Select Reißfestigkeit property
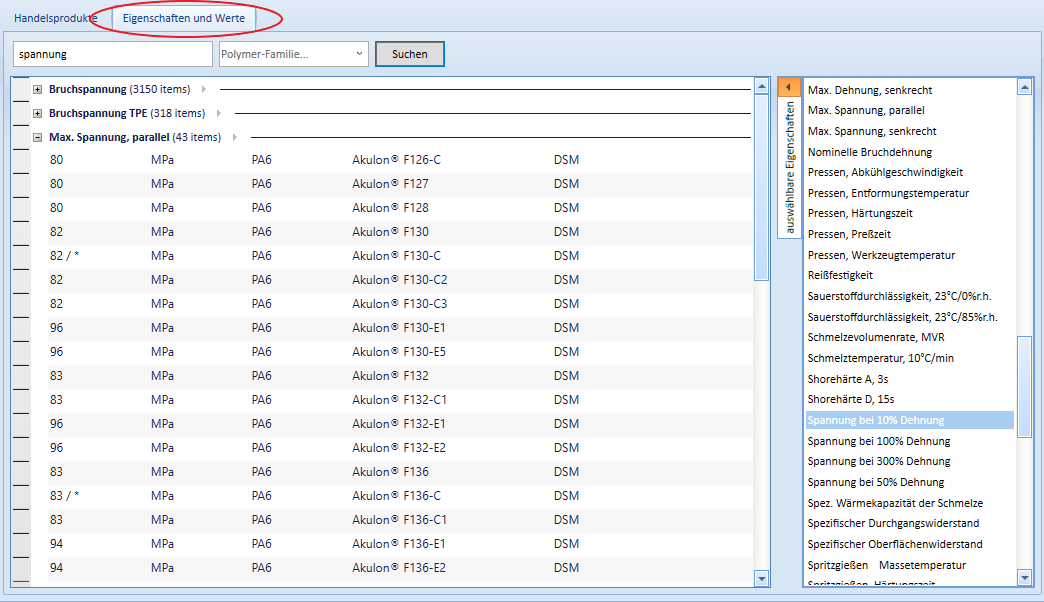 tap(840, 276)
